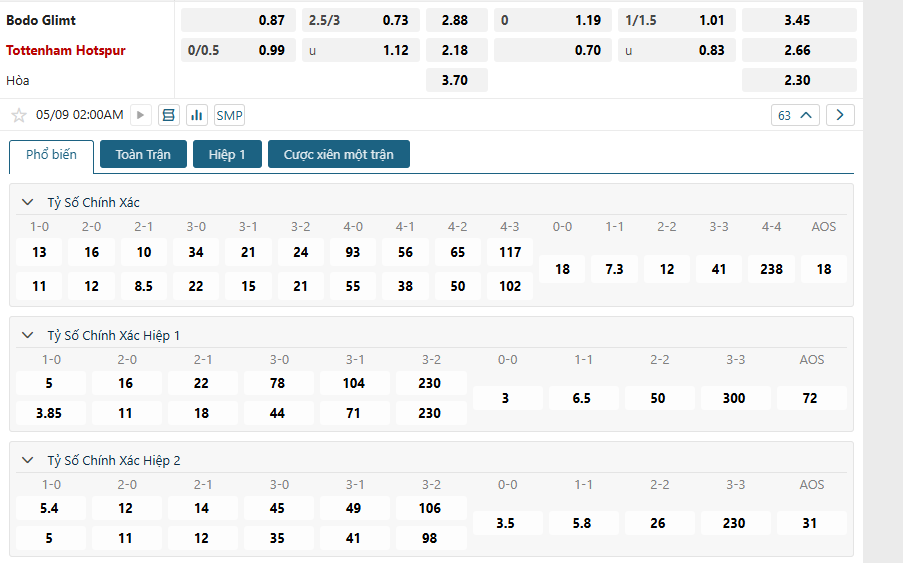Select the Phổ biến tab

coord(51,155)
